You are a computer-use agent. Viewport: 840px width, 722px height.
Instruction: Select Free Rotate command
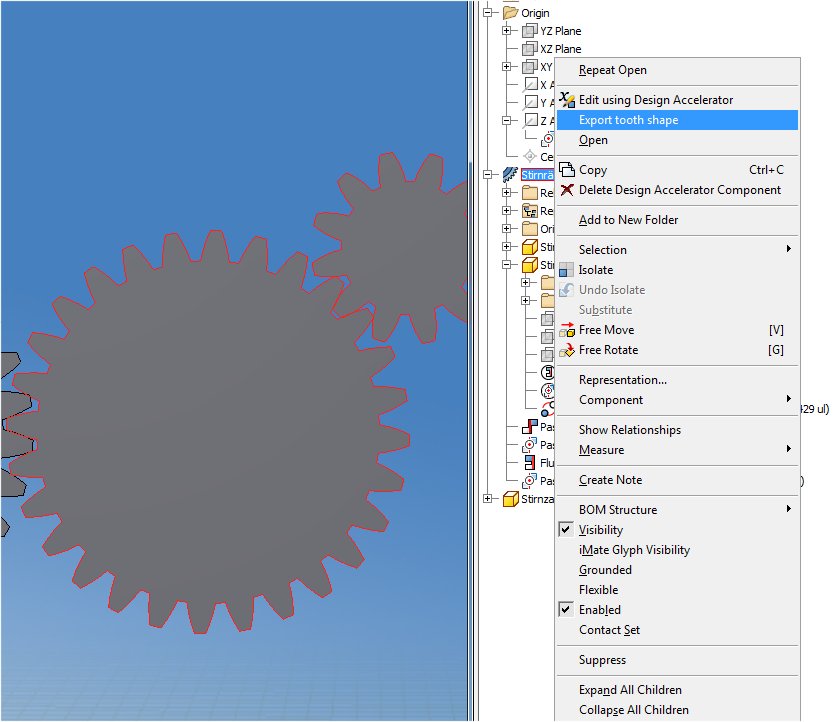pyautogui.click(x=677, y=350)
